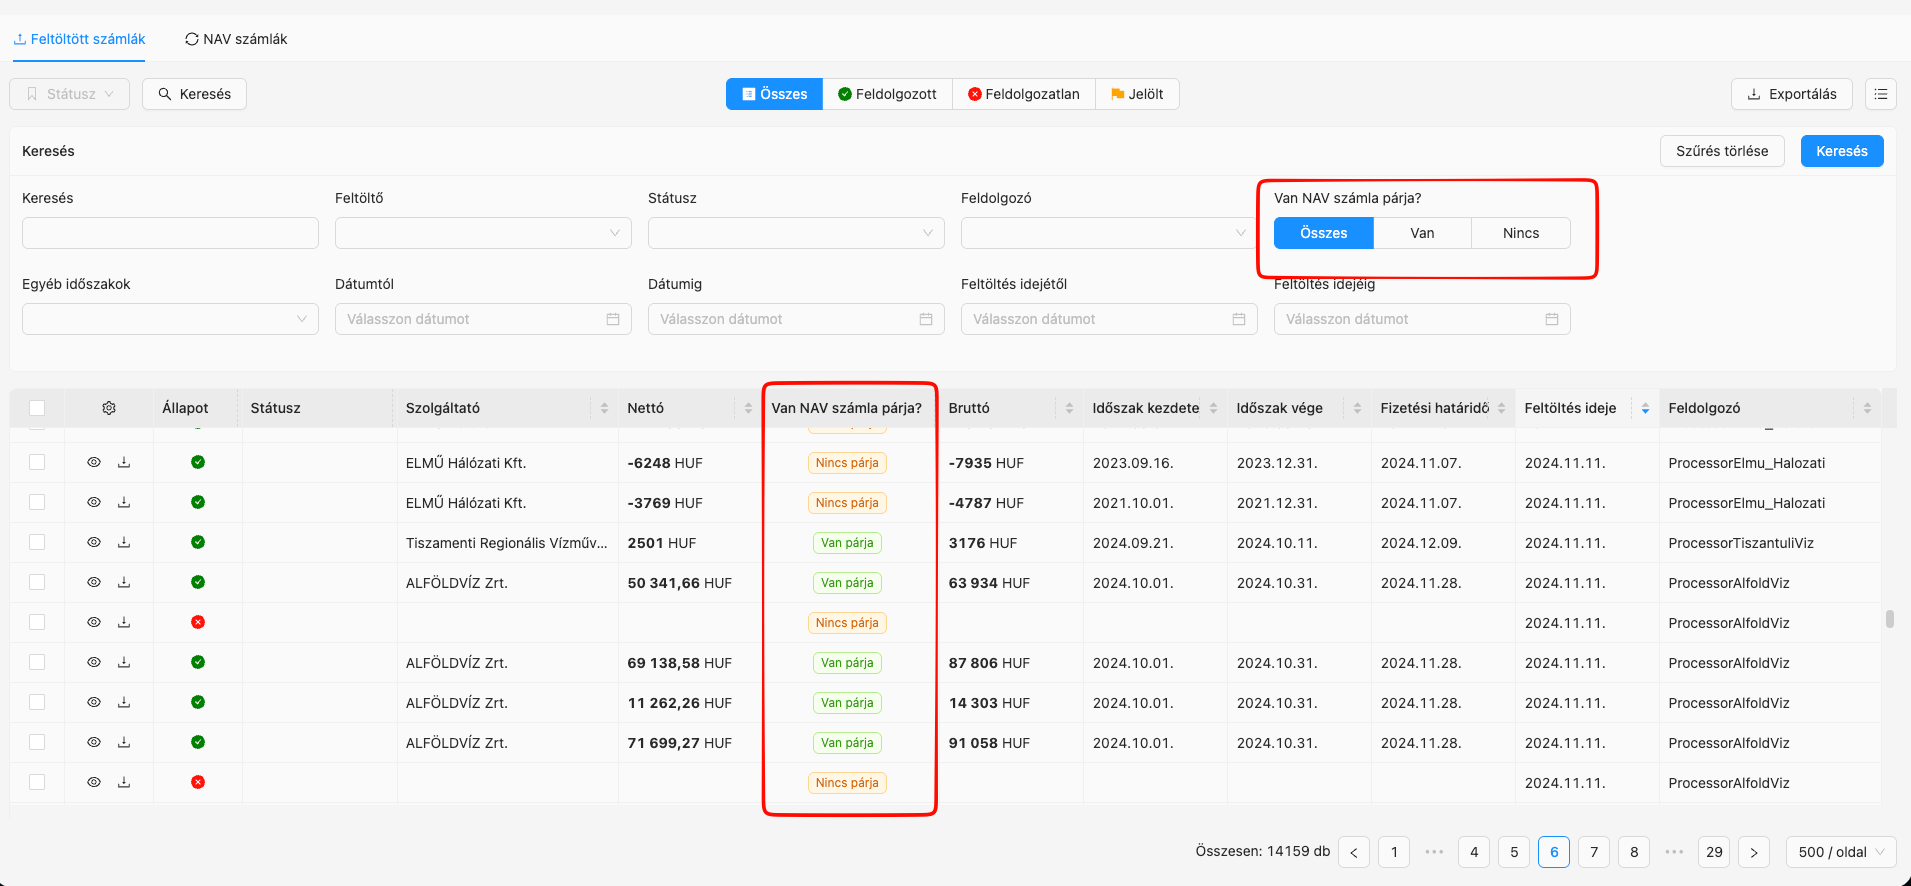
Task: Filter by the Feldolgozatlan tab
Action: tap(1024, 94)
